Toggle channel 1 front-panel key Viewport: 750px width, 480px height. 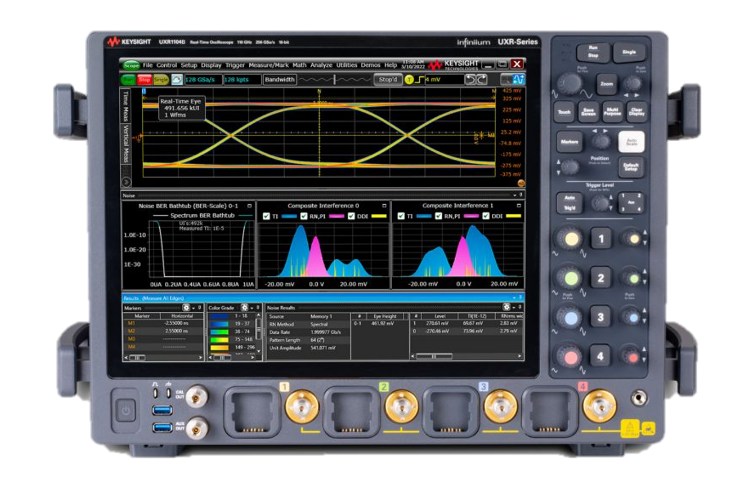(601, 239)
